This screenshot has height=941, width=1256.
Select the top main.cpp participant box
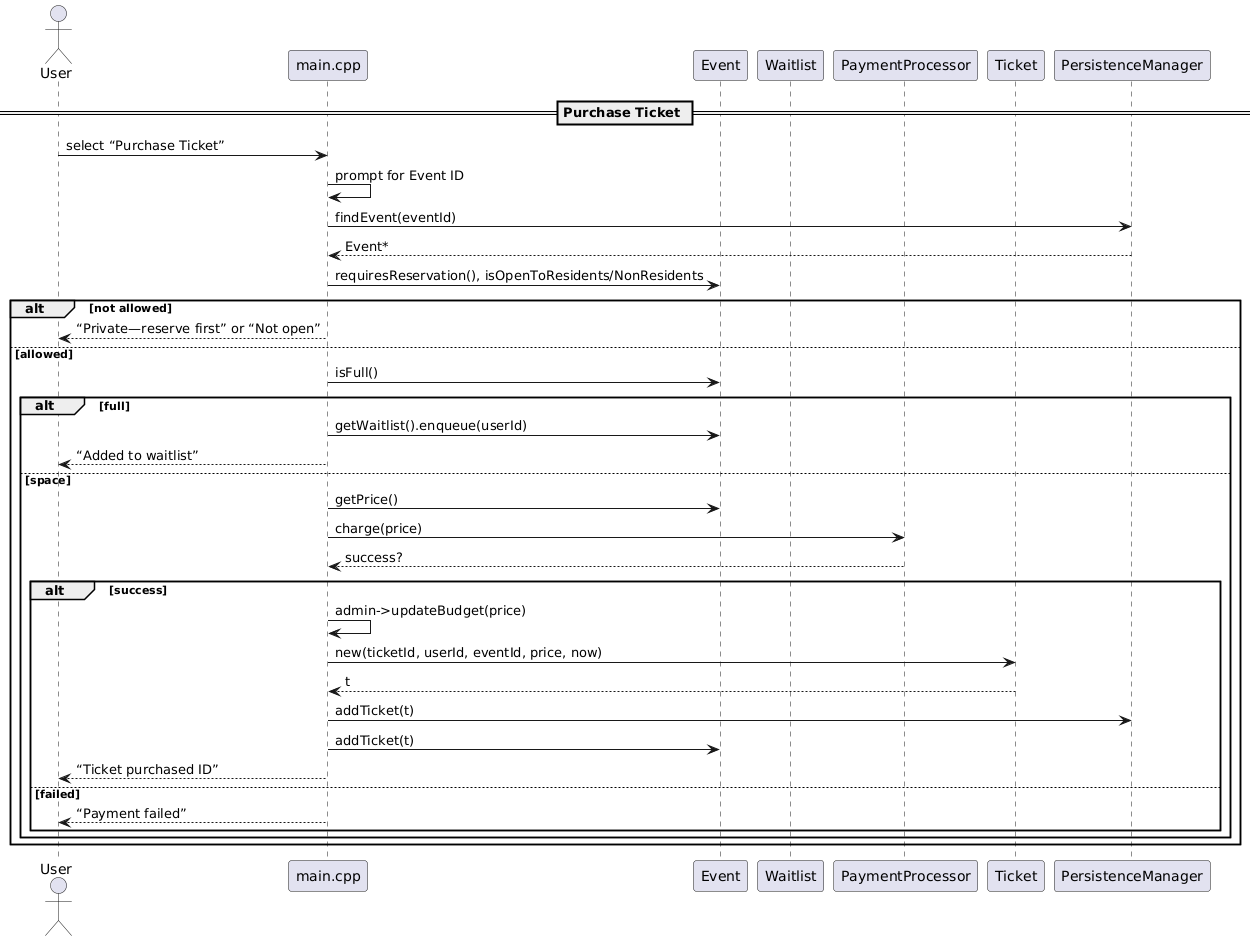(327, 66)
